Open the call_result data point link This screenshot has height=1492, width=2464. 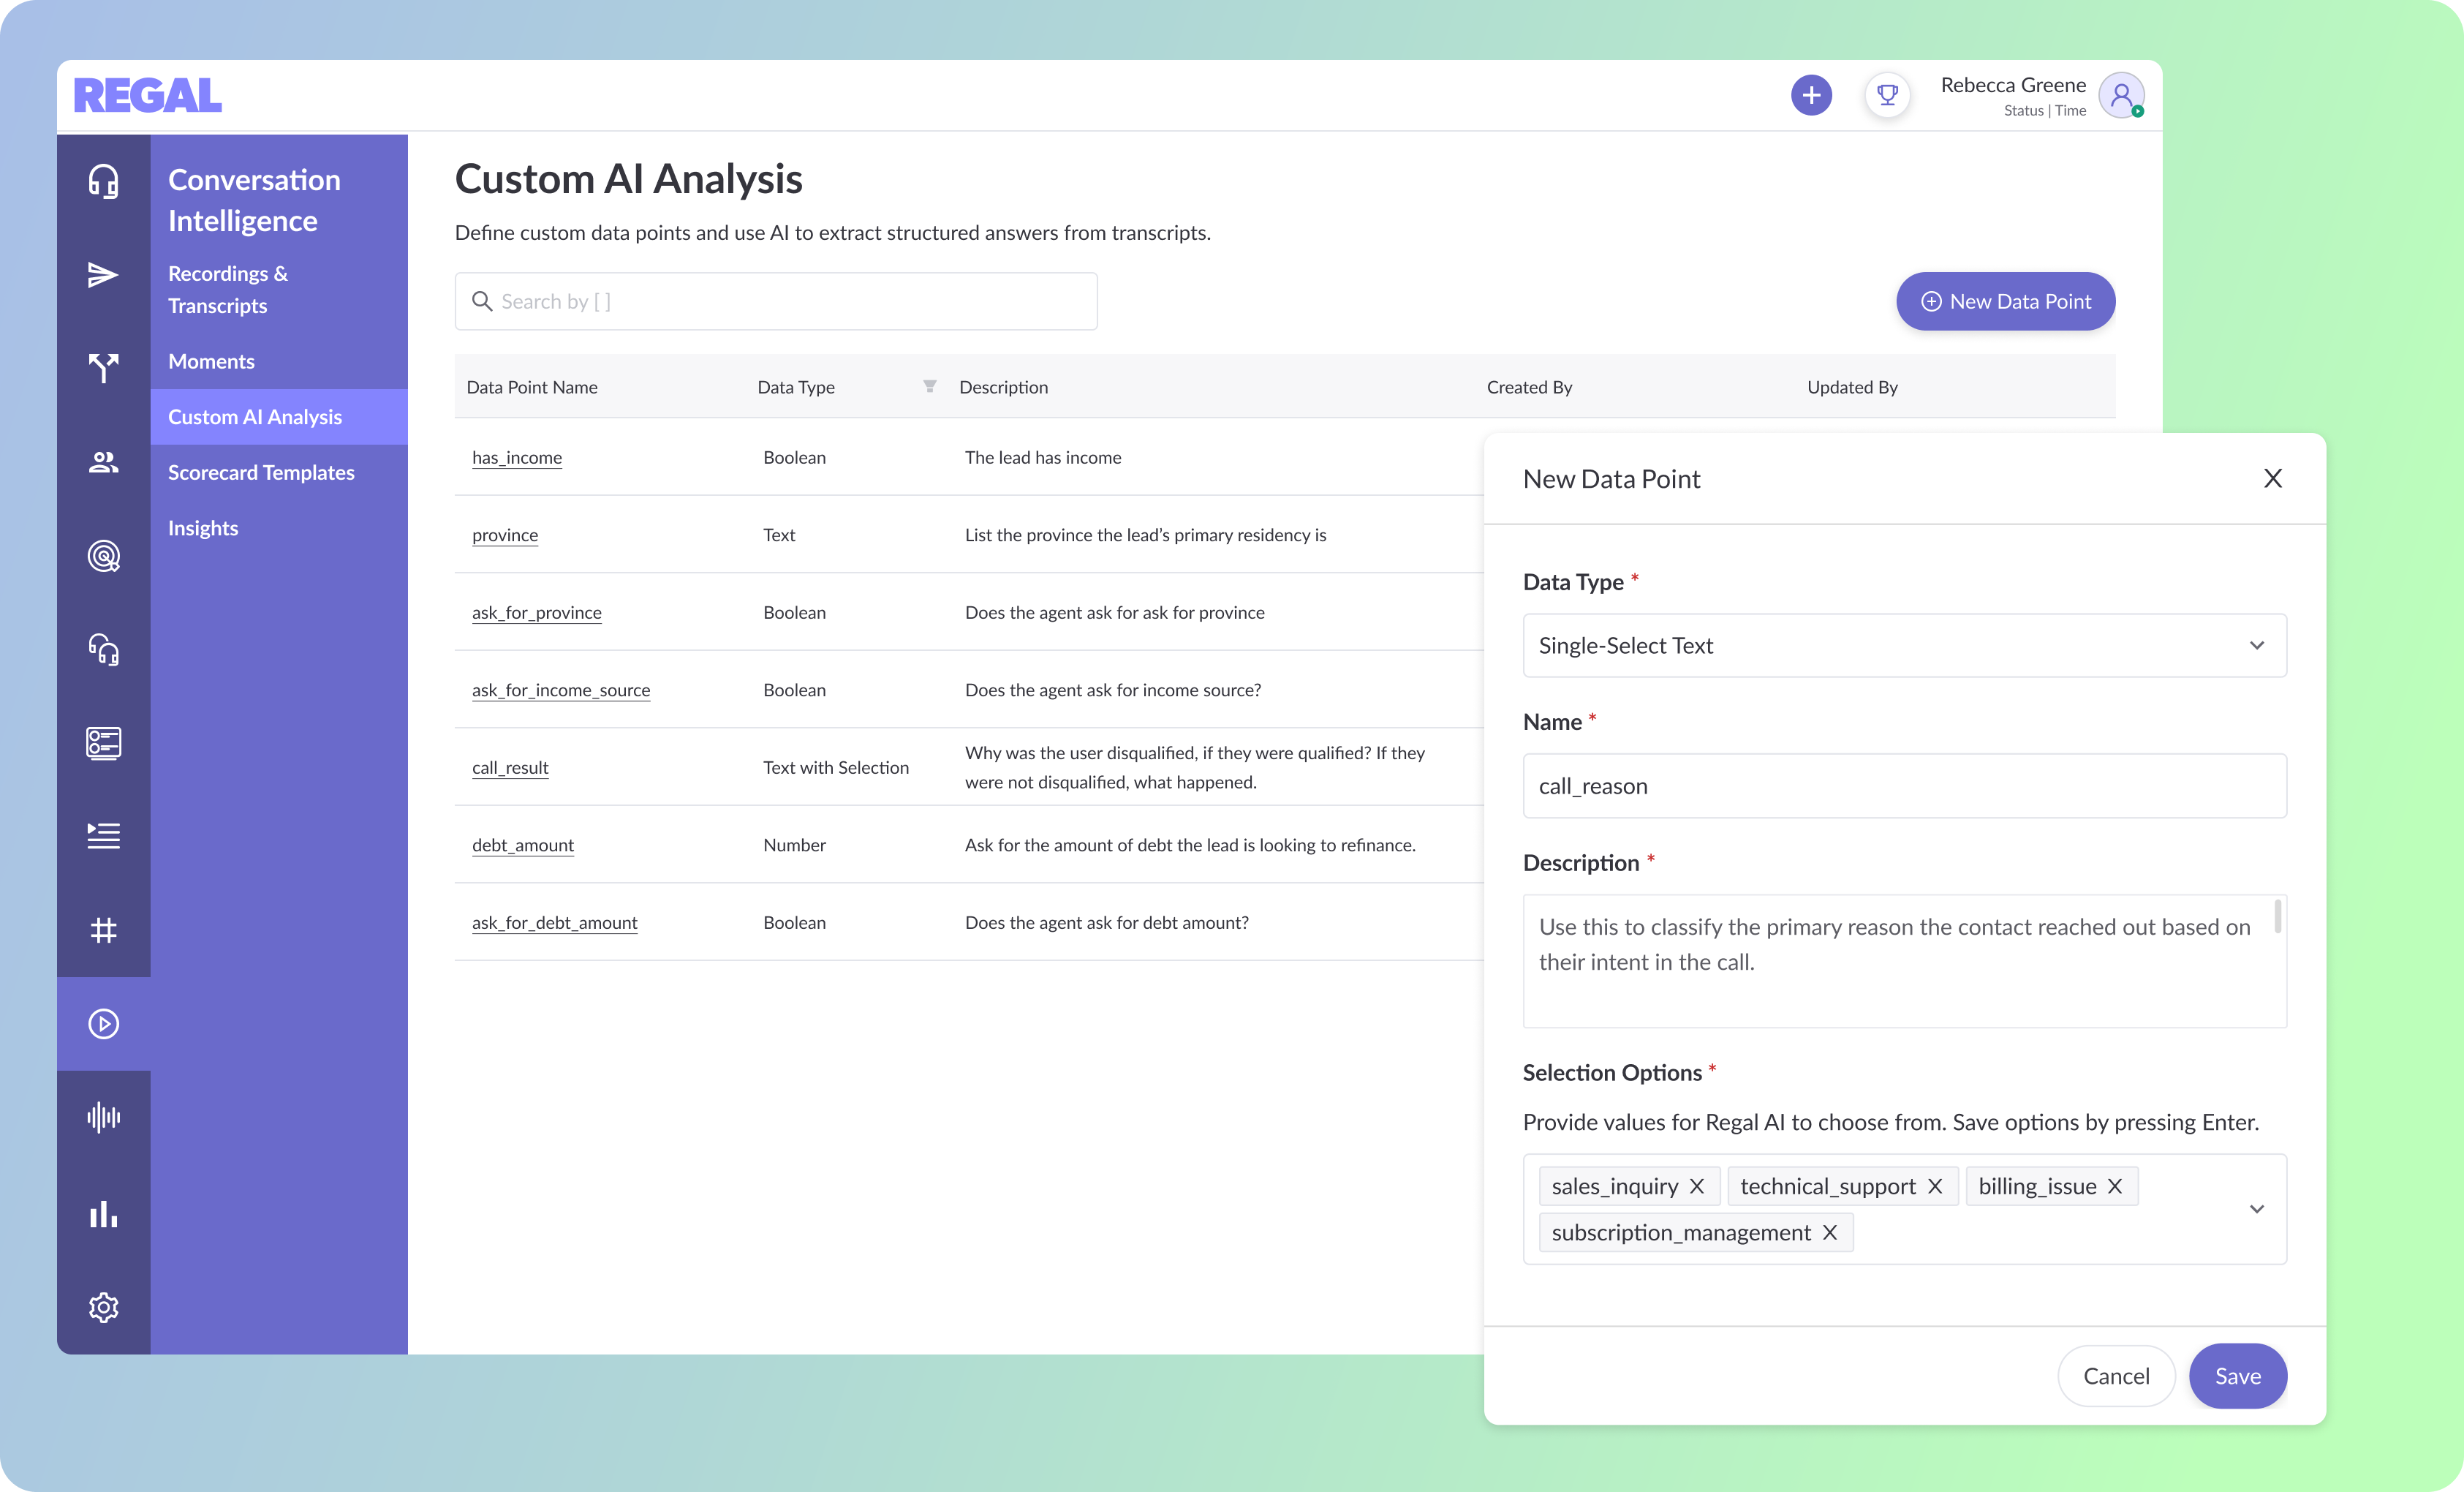pos(510,768)
